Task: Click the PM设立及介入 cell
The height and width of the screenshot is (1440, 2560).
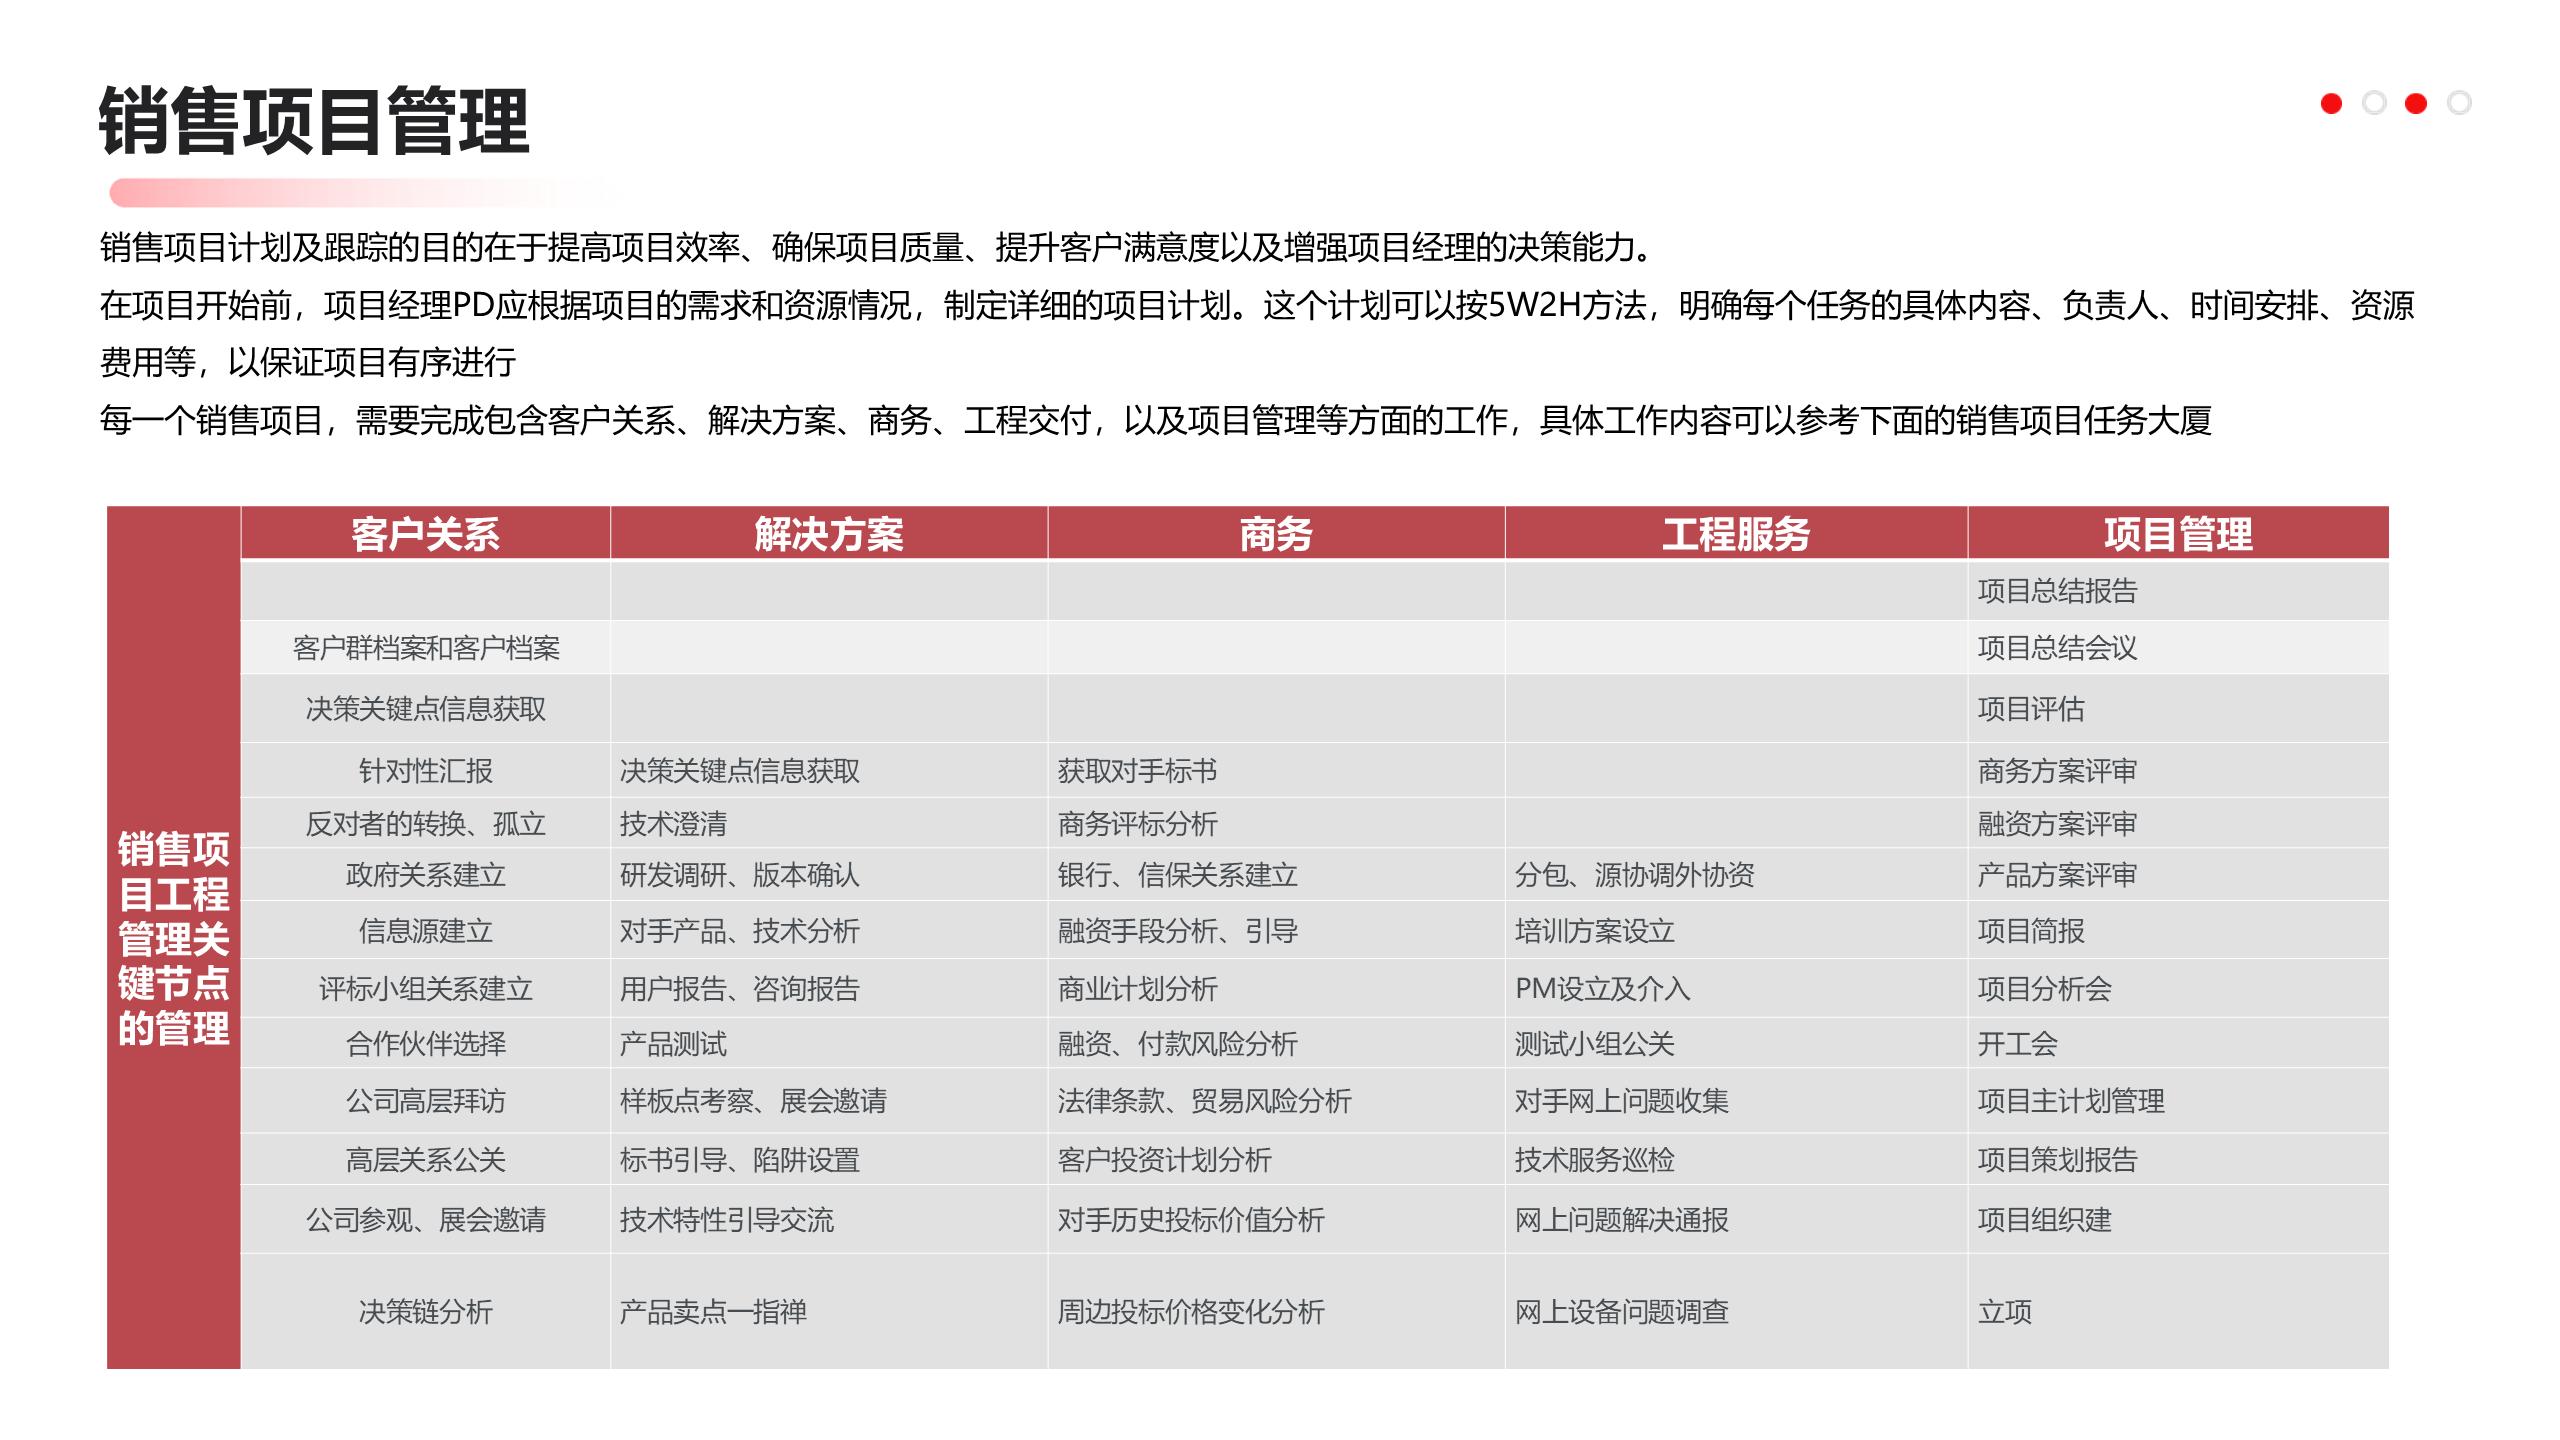Action: [1602, 989]
